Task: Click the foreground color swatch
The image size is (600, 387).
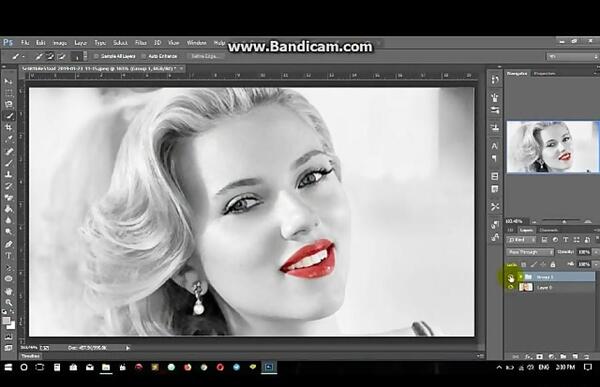Action: coord(6,320)
